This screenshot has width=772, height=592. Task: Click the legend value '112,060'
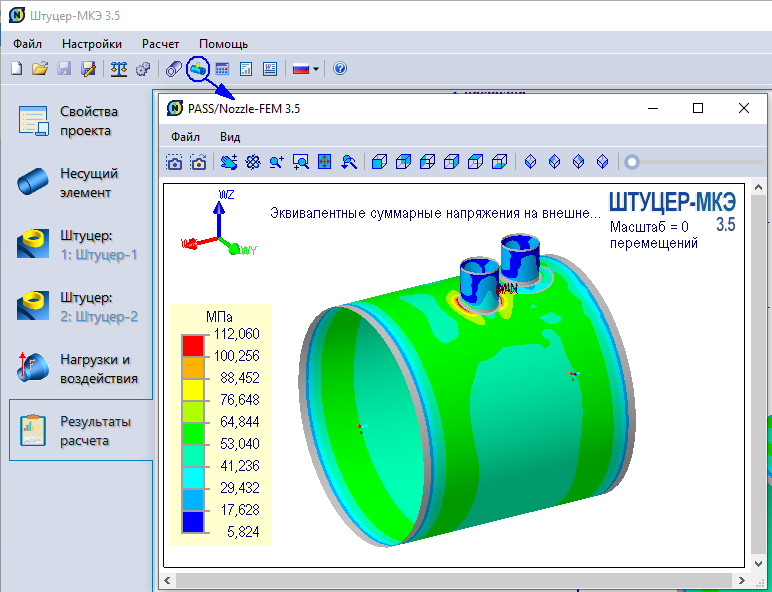pos(236,334)
